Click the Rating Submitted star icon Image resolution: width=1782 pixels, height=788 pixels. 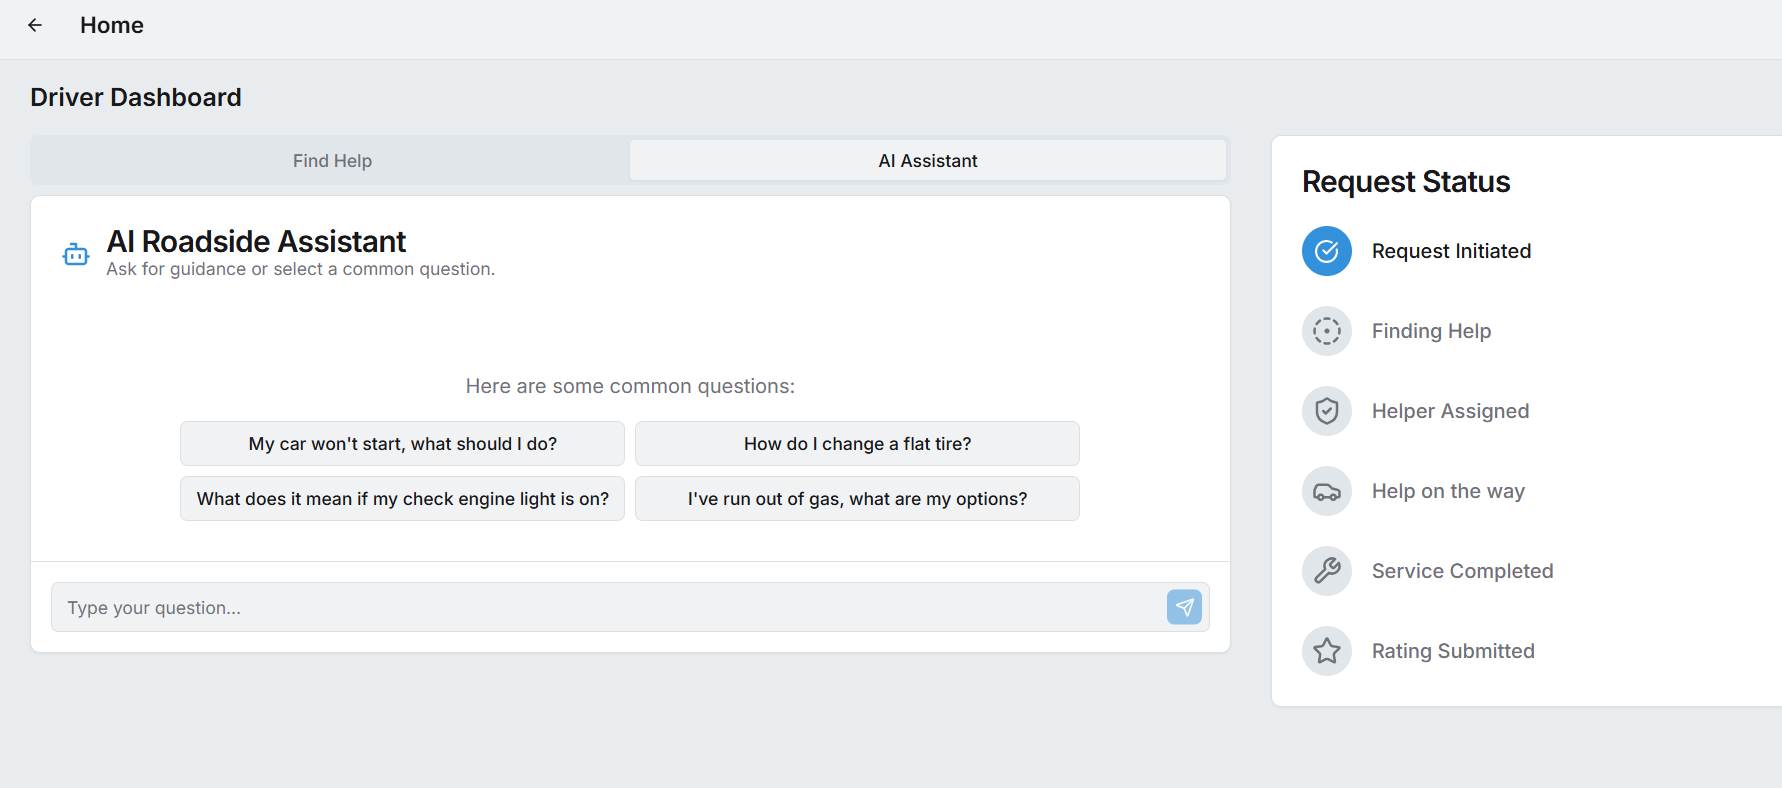pyautogui.click(x=1326, y=651)
